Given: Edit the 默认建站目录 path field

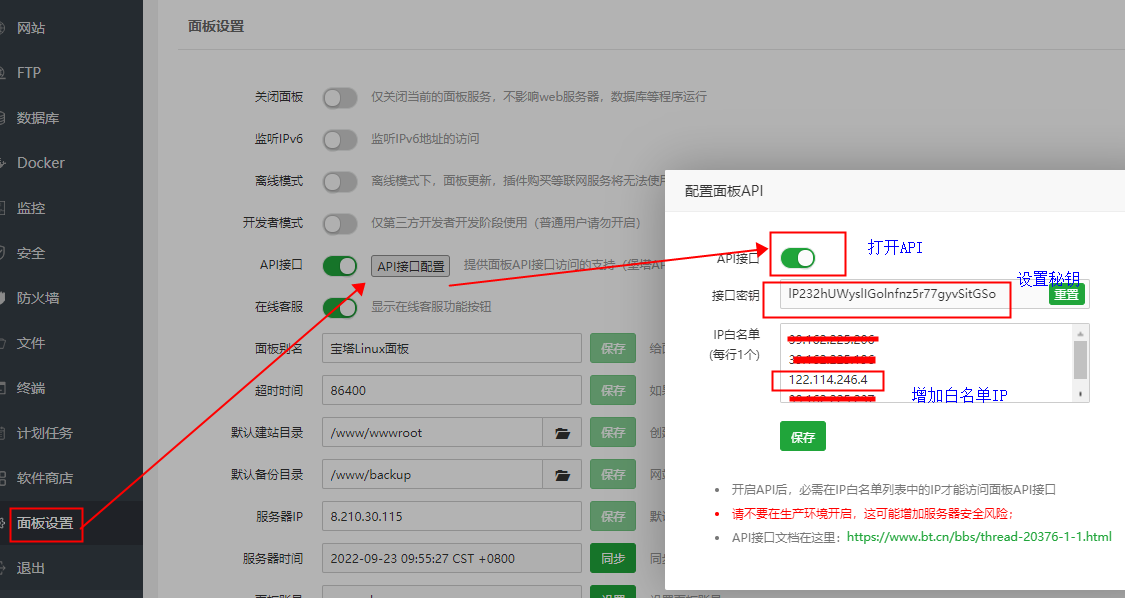Looking at the screenshot, I should (432, 432).
